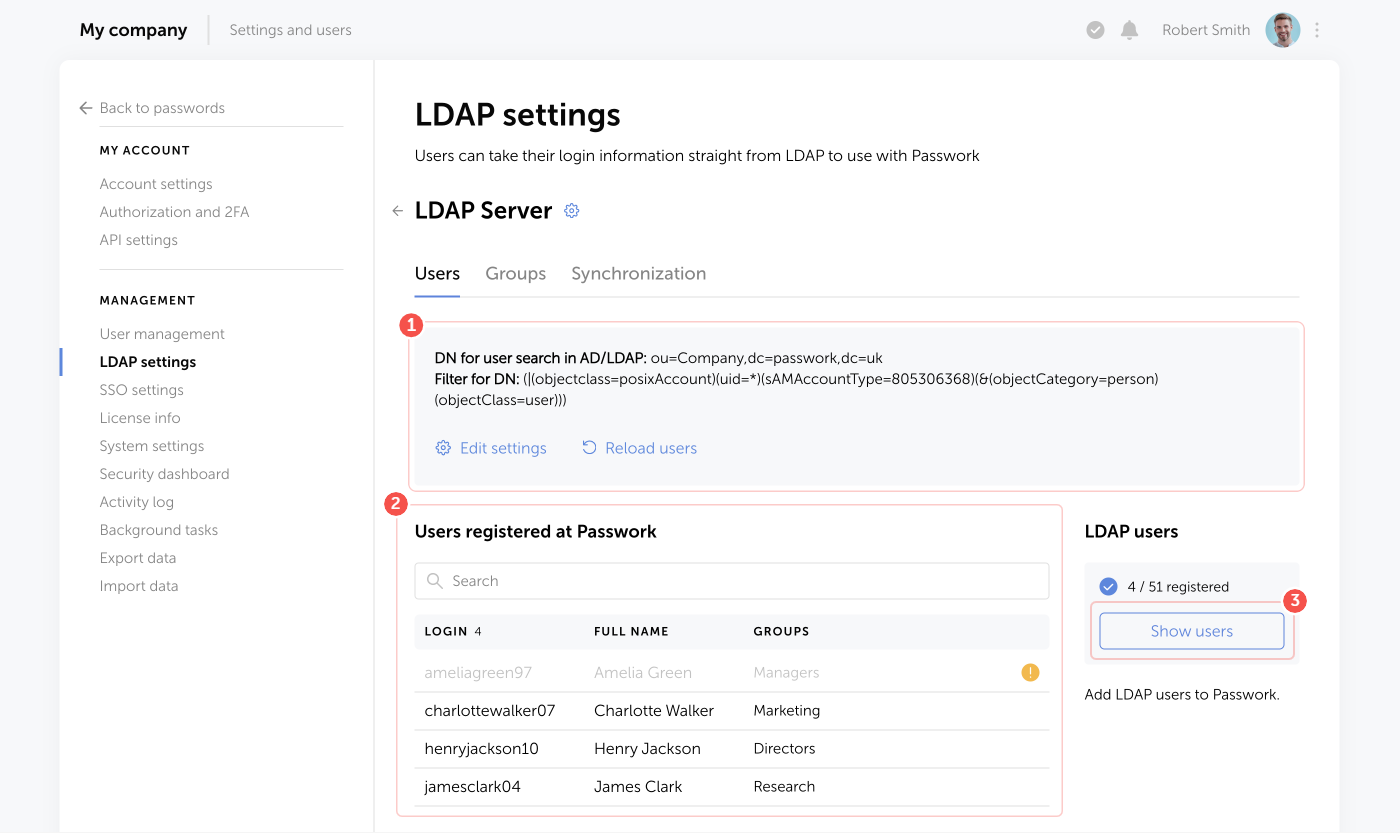The image size is (1400, 833).
Task: Click the back arrow on Back to passwords
Action: click(85, 108)
